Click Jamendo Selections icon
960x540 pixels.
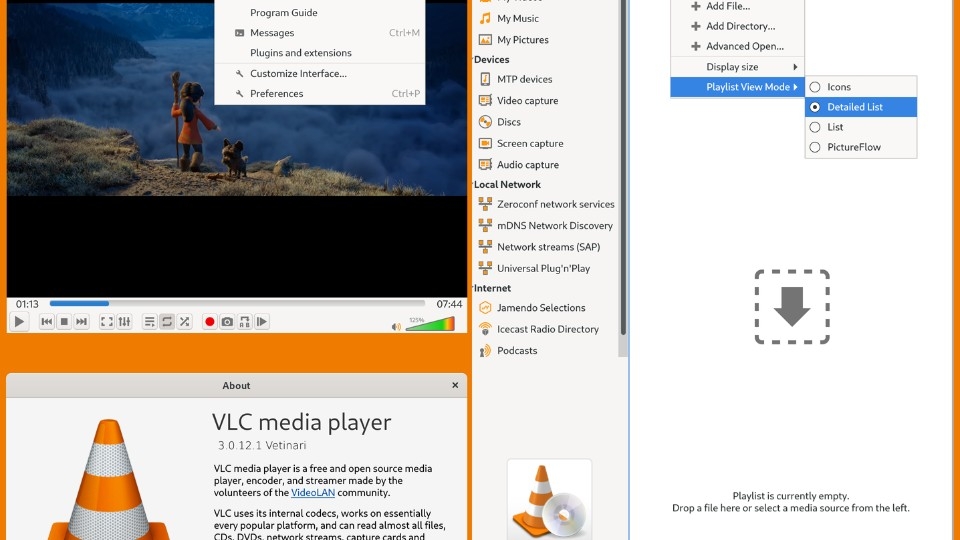pyautogui.click(x=485, y=307)
